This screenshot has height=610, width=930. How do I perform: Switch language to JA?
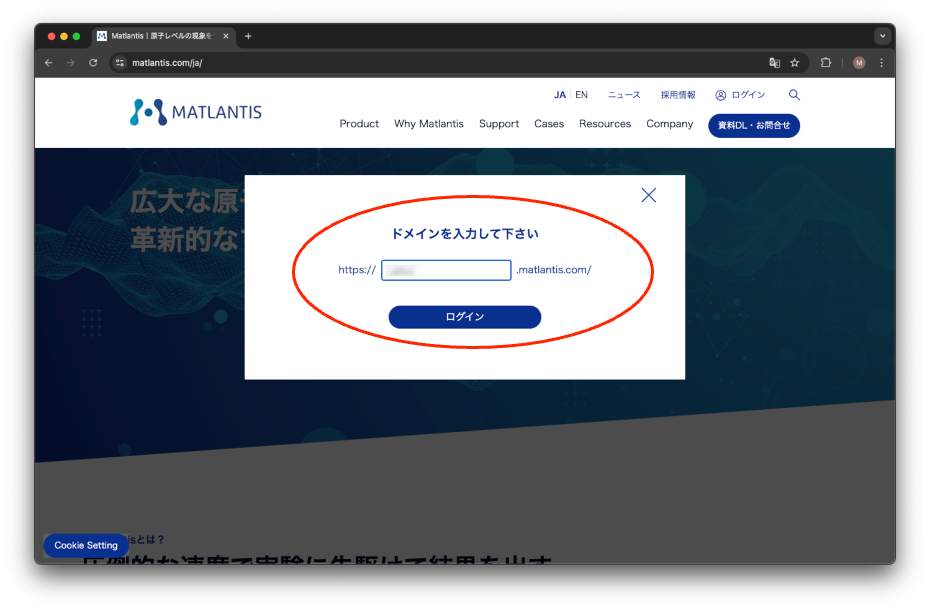click(x=559, y=95)
